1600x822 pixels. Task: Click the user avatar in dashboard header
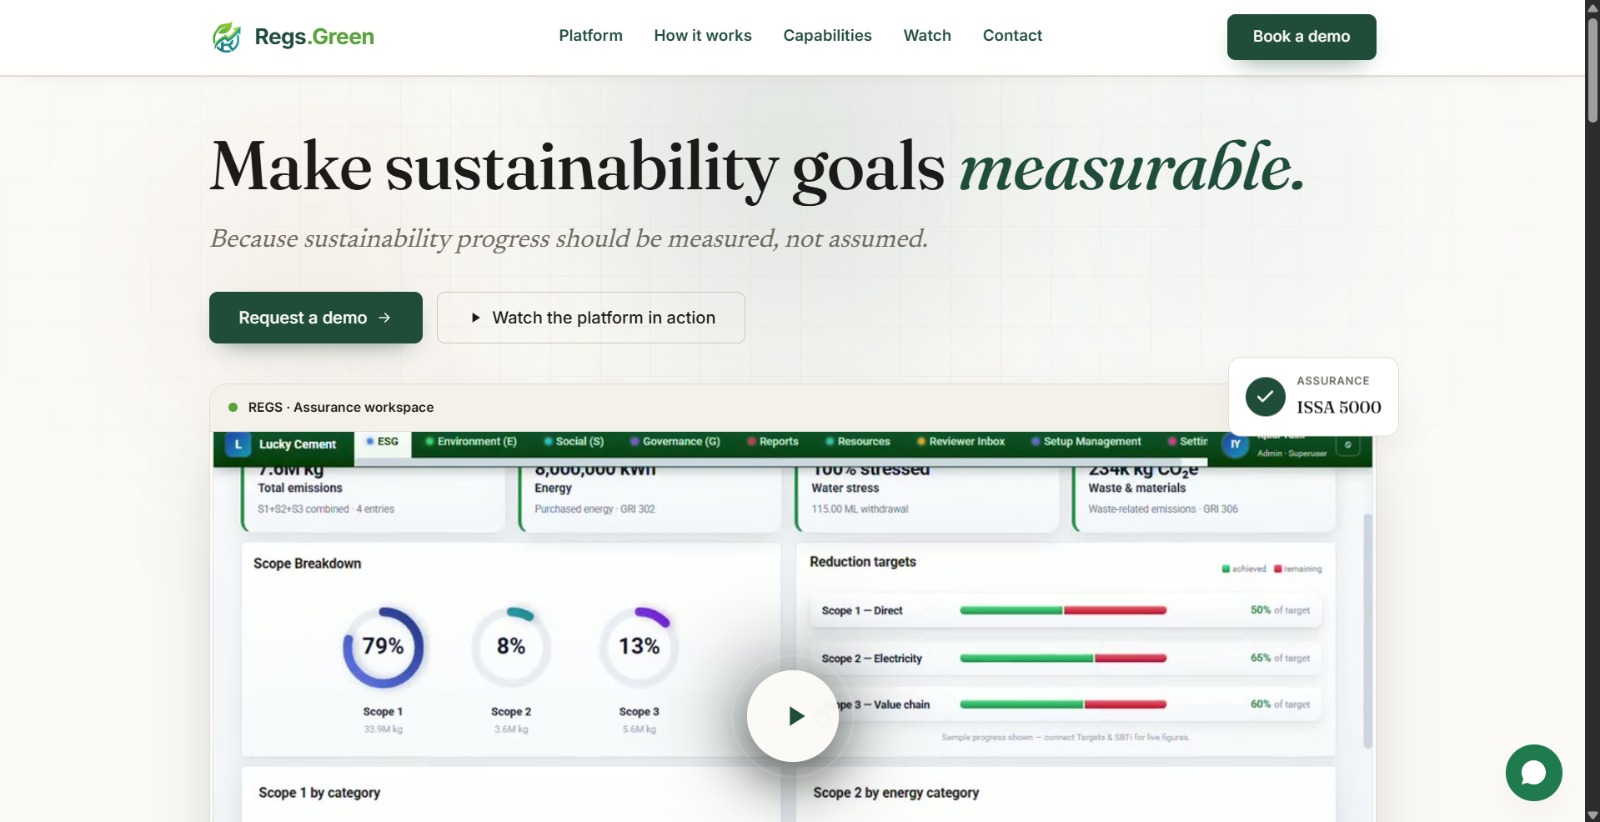[x=1235, y=444]
